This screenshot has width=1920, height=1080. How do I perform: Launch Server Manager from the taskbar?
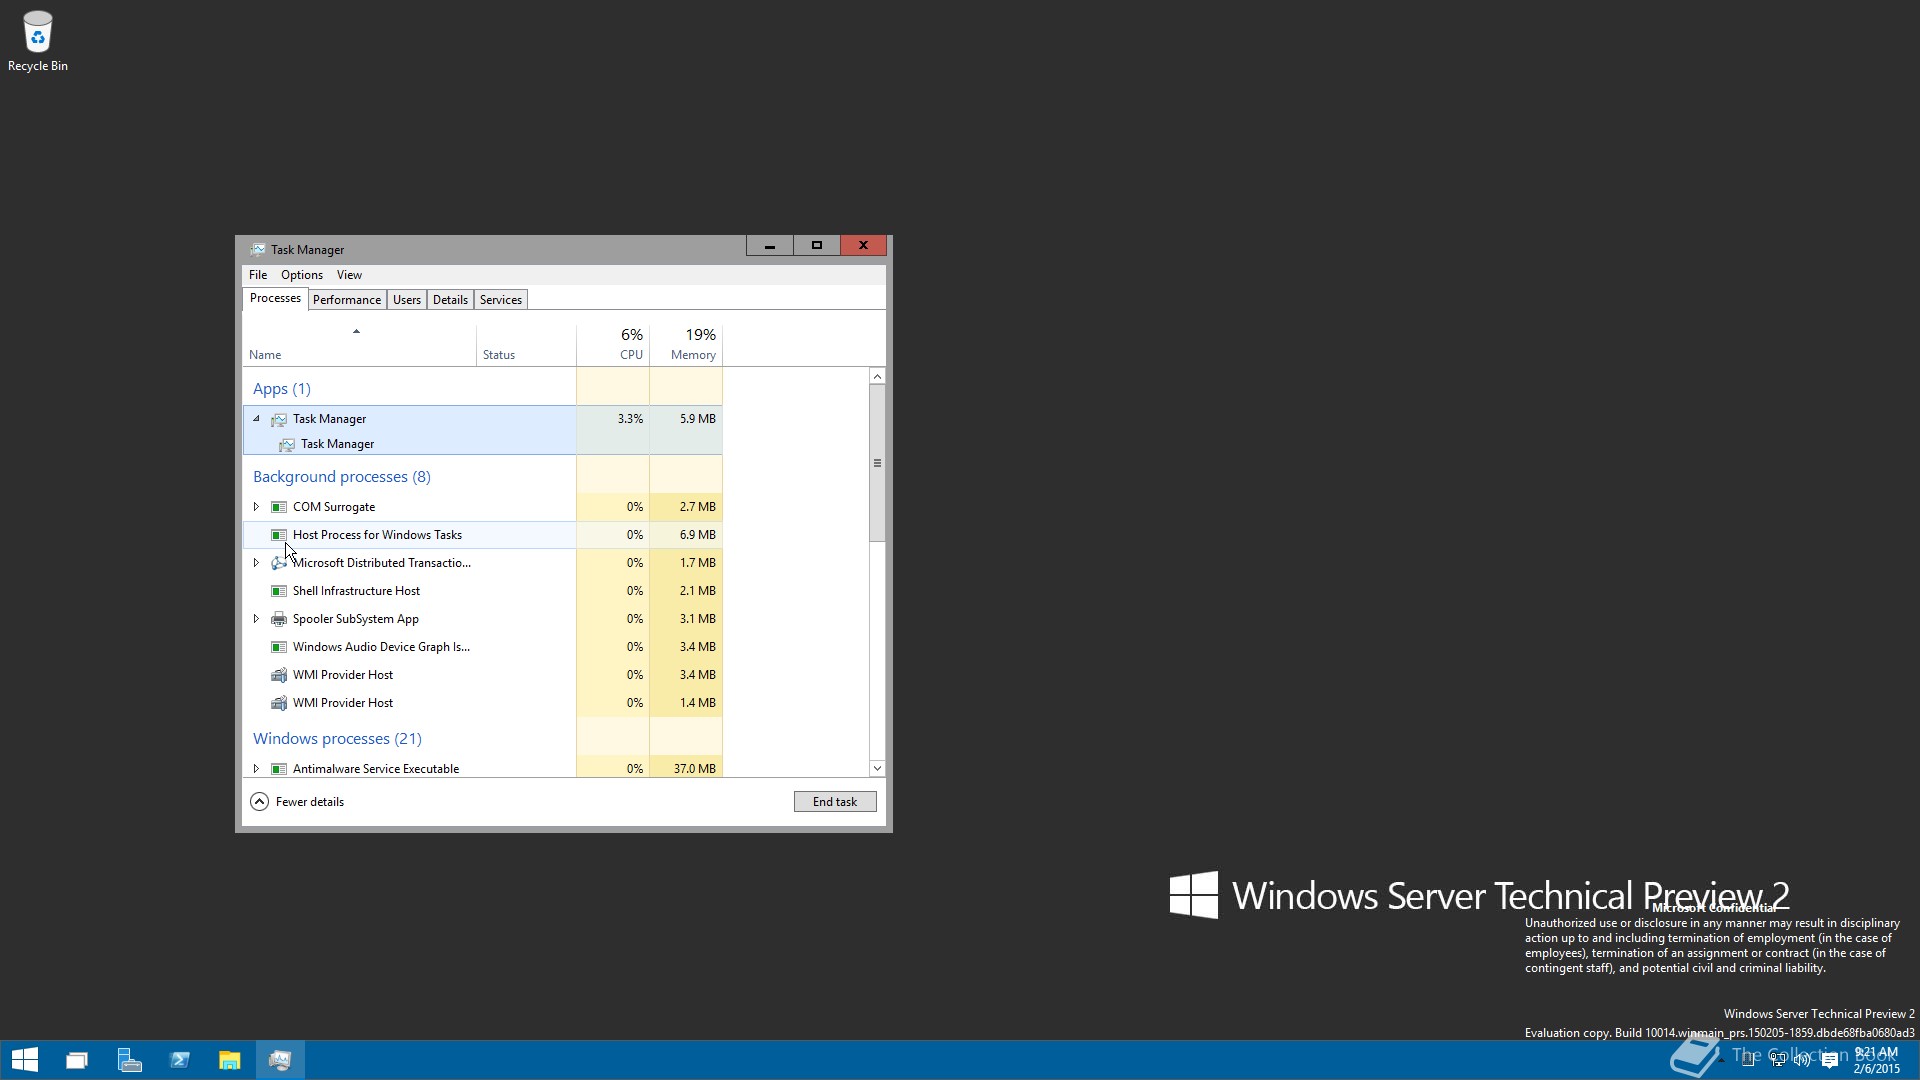(x=129, y=1060)
